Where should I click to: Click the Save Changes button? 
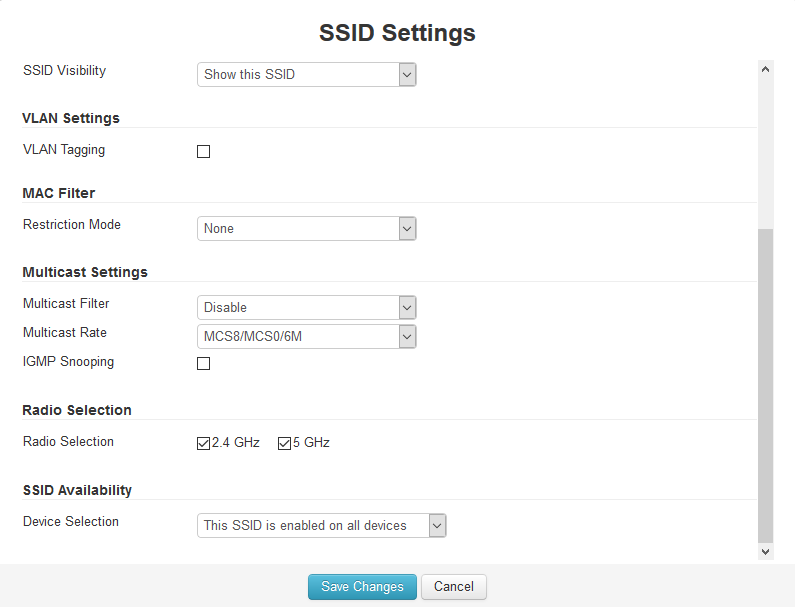click(x=362, y=587)
